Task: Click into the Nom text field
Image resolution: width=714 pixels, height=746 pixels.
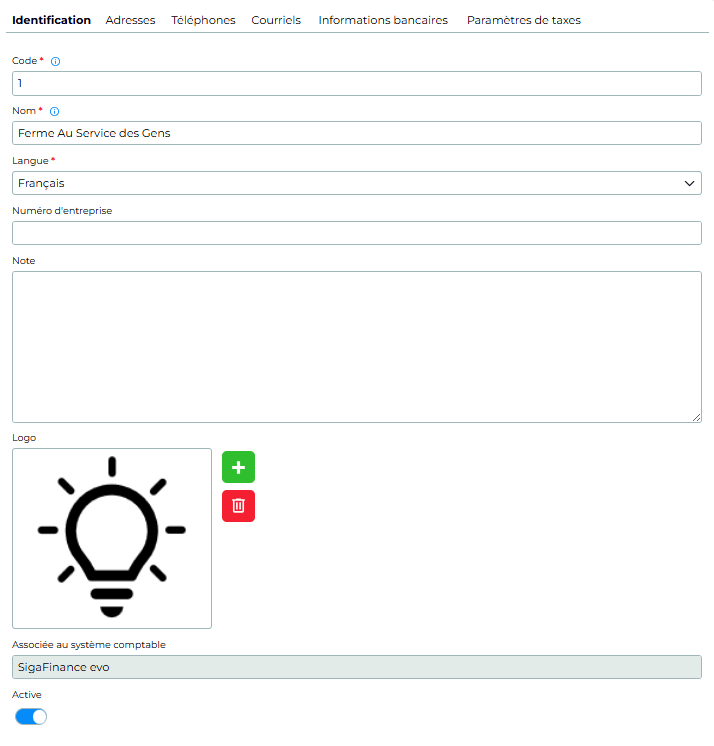Action: pyautogui.click(x=357, y=133)
